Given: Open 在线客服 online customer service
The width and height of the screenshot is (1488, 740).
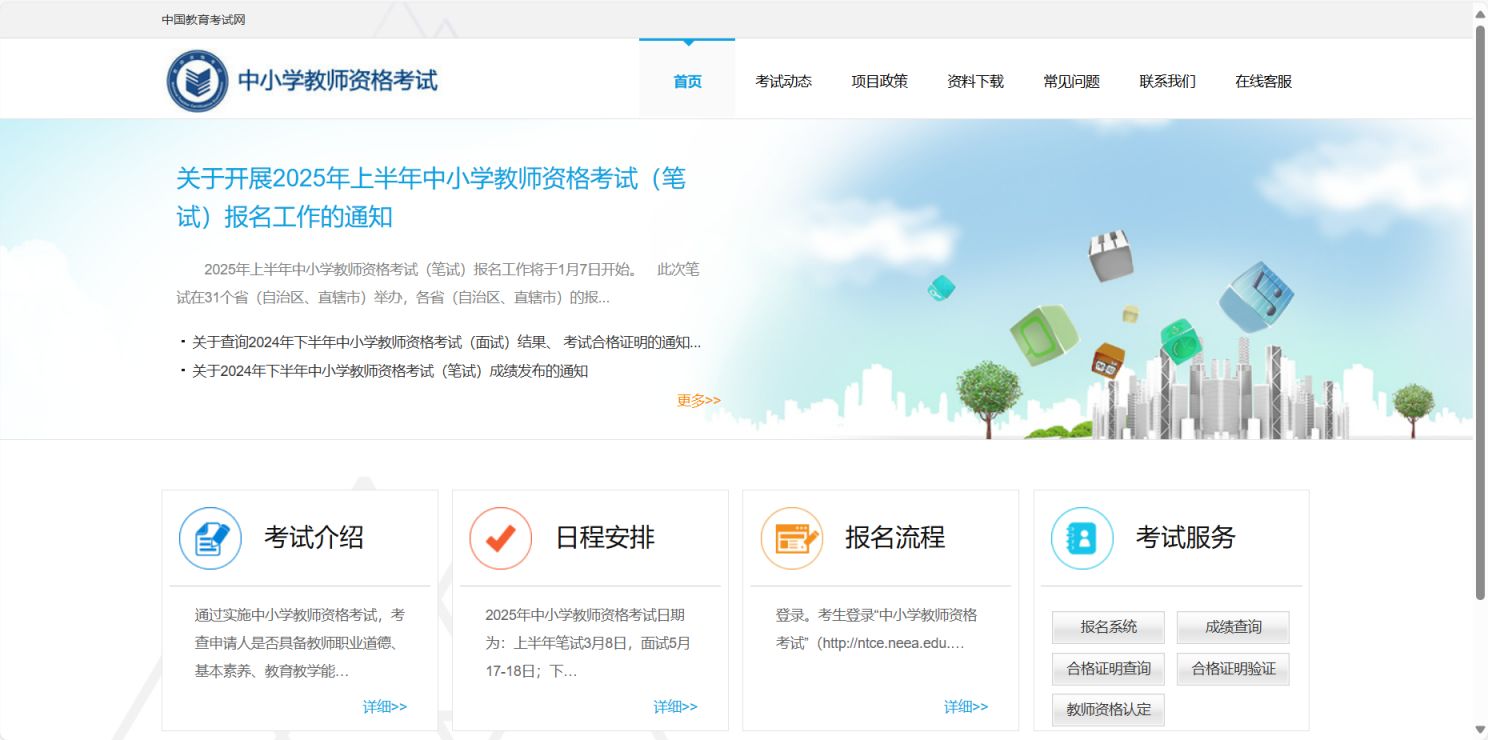Looking at the screenshot, I should [x=1262, y=81].
